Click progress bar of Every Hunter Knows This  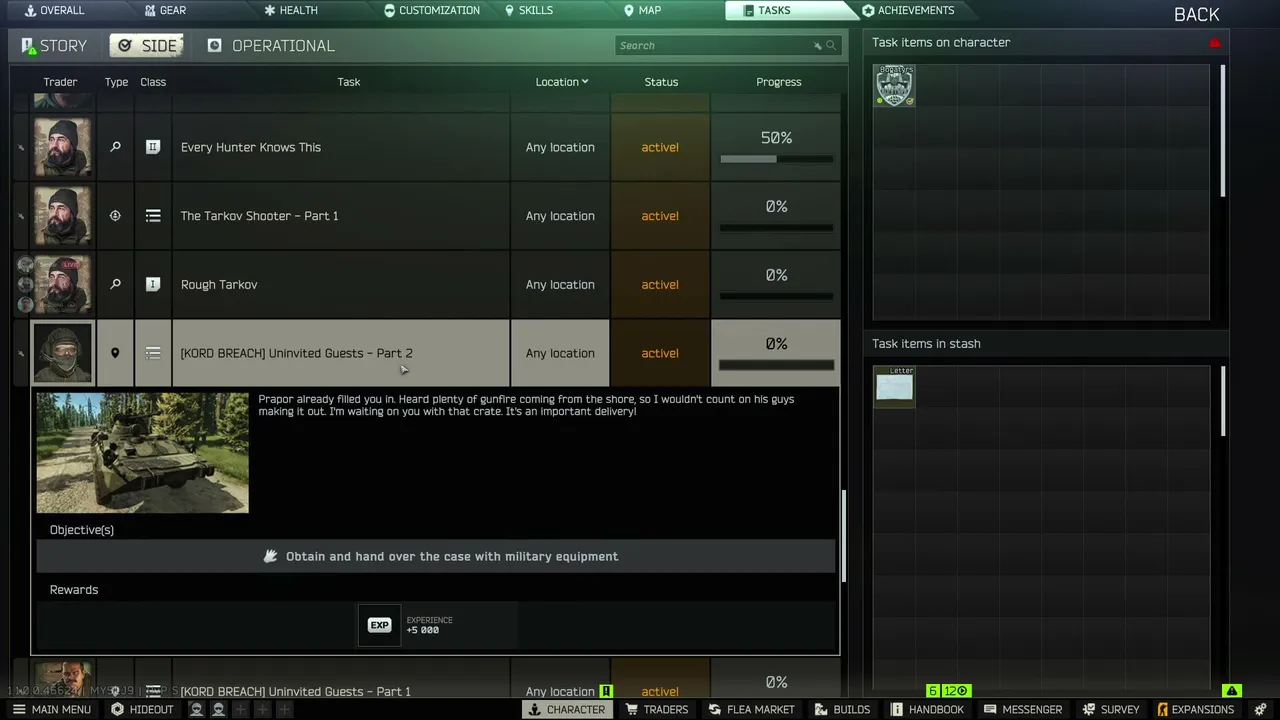(x=776, y=159)
